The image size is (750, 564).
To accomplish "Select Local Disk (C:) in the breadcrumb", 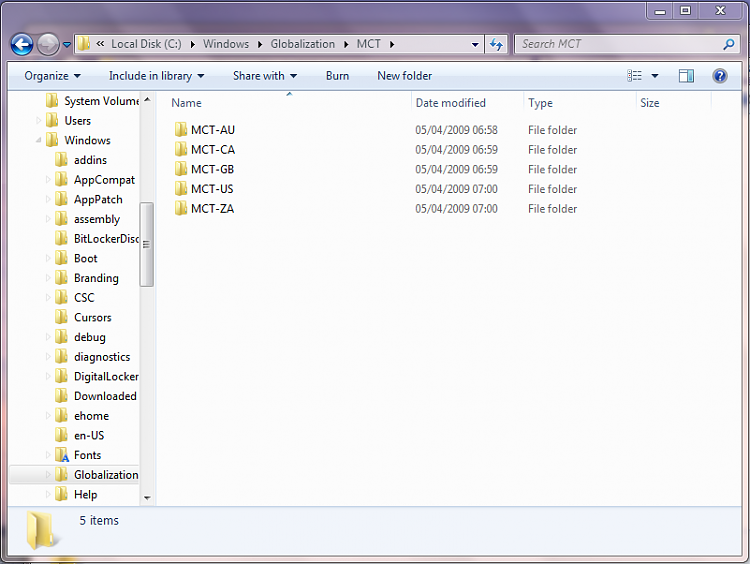I will point(146,44).
